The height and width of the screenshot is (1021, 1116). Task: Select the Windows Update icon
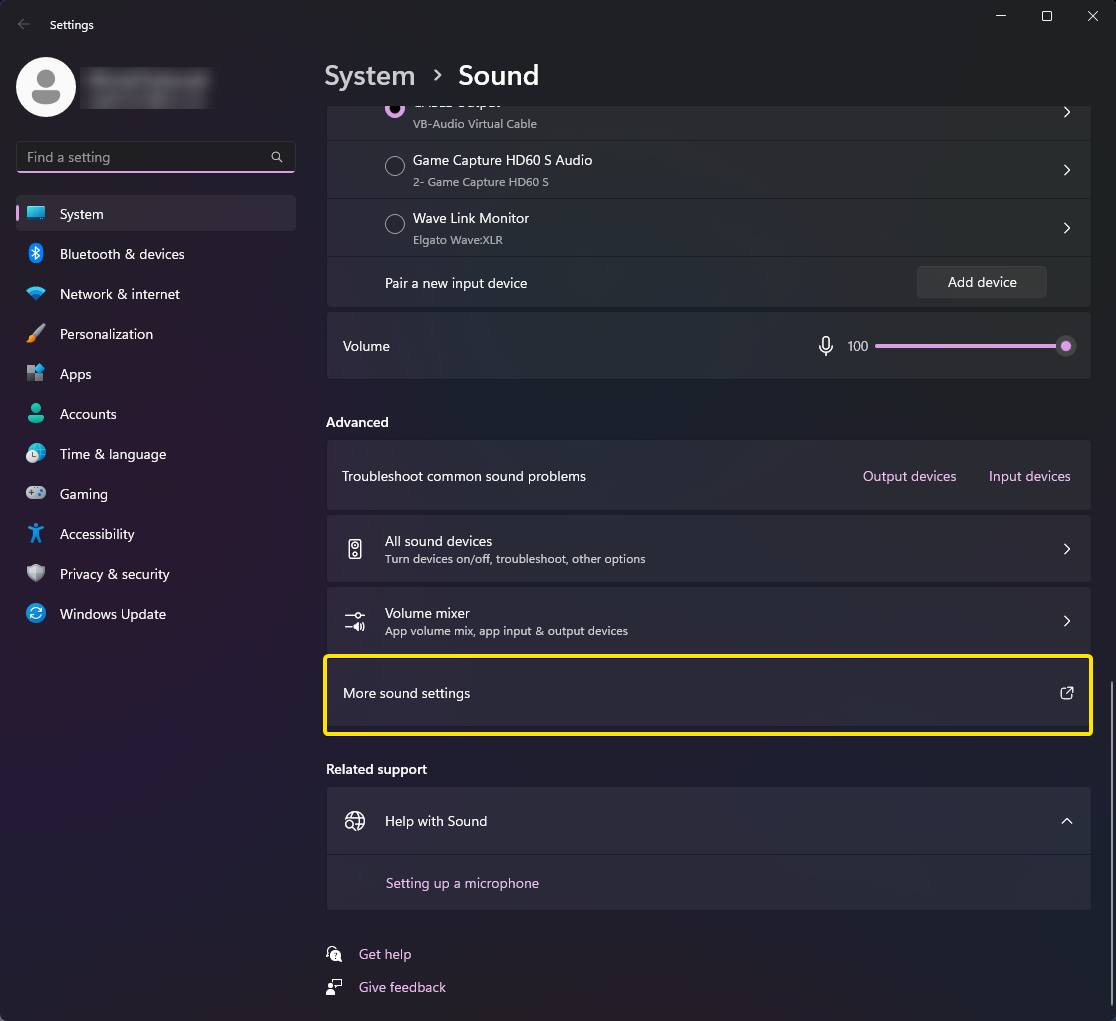click(x=36, y=614)
